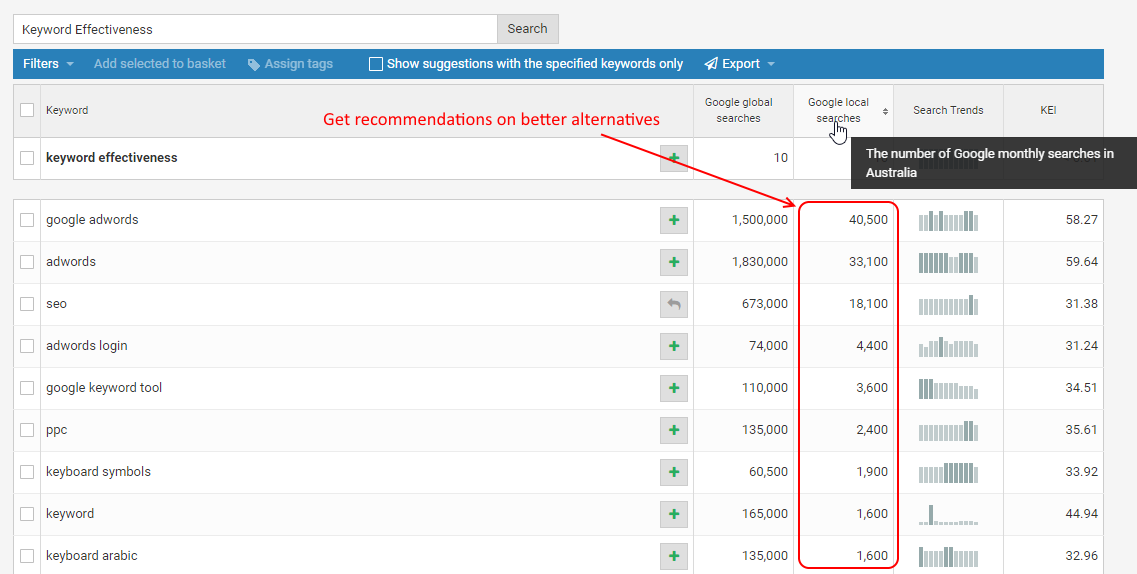Add 'keyword effectiveness' via plus icon
Screen dimensions: 1137x574
[x=673, y=158]
